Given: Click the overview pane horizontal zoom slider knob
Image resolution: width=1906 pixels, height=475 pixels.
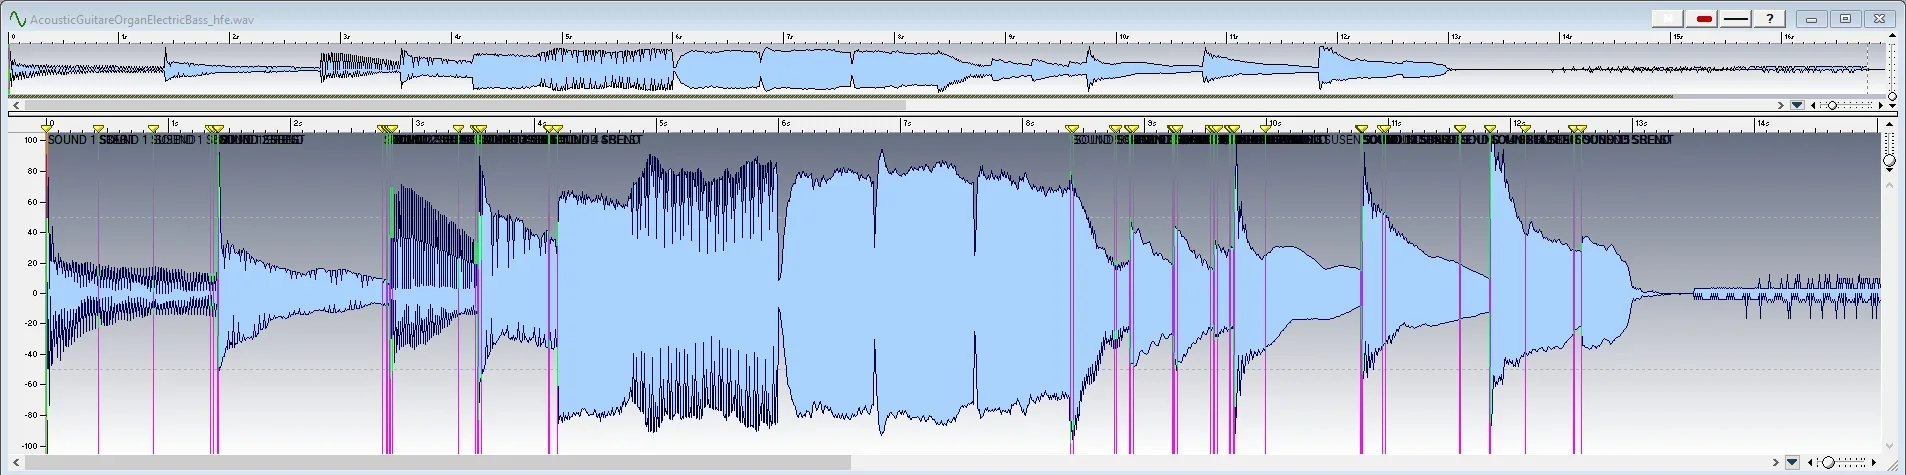Looking at the screenshot, I should [x=1832, y=105].
